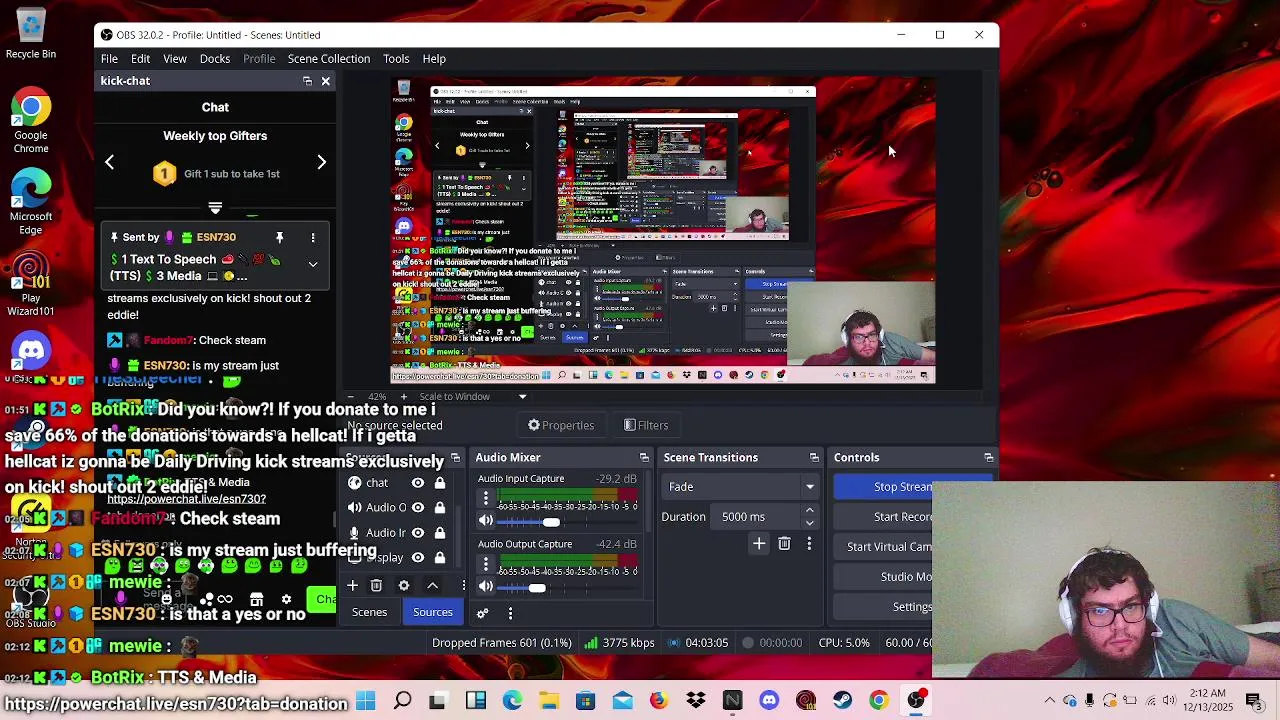Show next Weekly top Gifters slide
1280x720 pixels.
coord(321,162)
